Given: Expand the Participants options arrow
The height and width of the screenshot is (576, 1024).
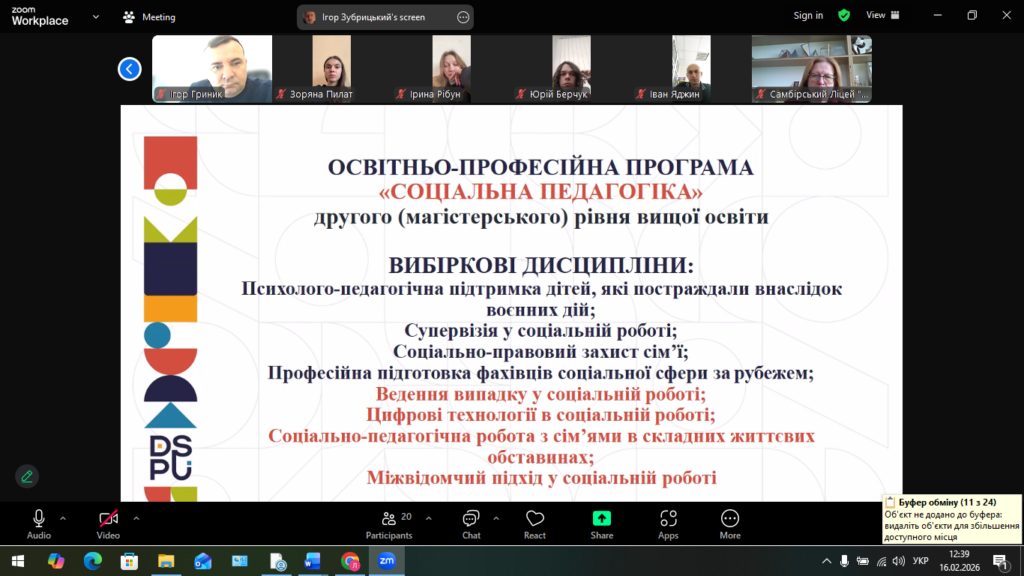Looking at the screenshot, I should (429, 518).
